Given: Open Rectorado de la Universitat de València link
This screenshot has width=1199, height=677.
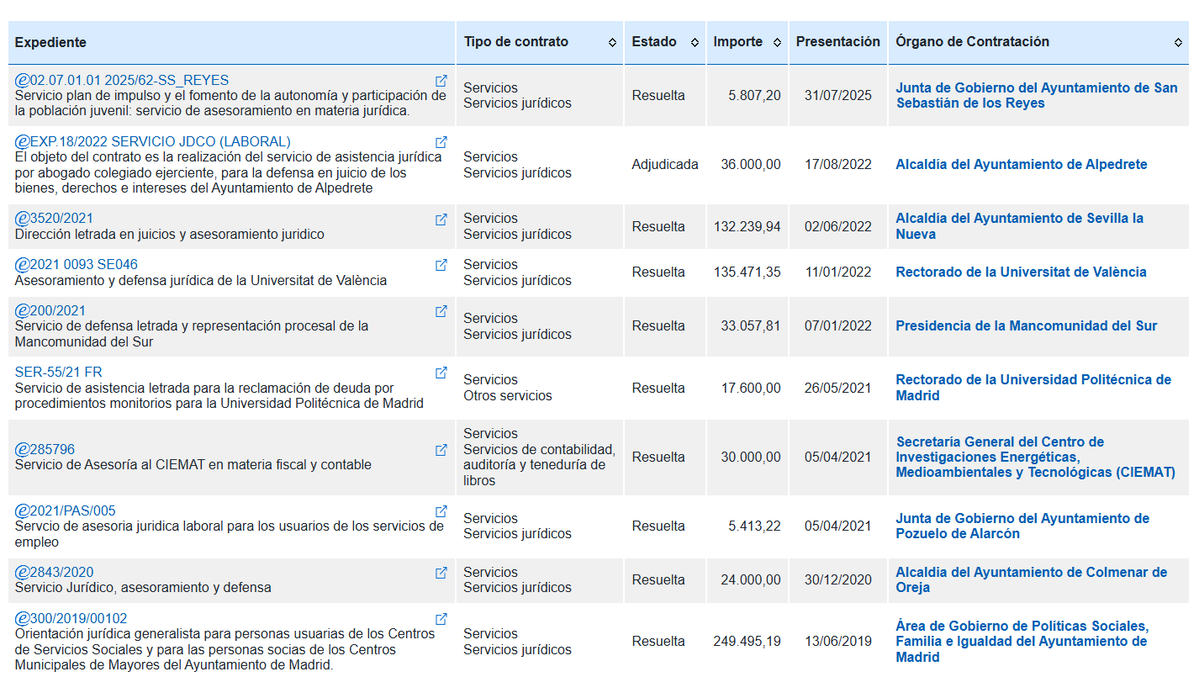Looking at the screenshot, I should (1021, 272).
